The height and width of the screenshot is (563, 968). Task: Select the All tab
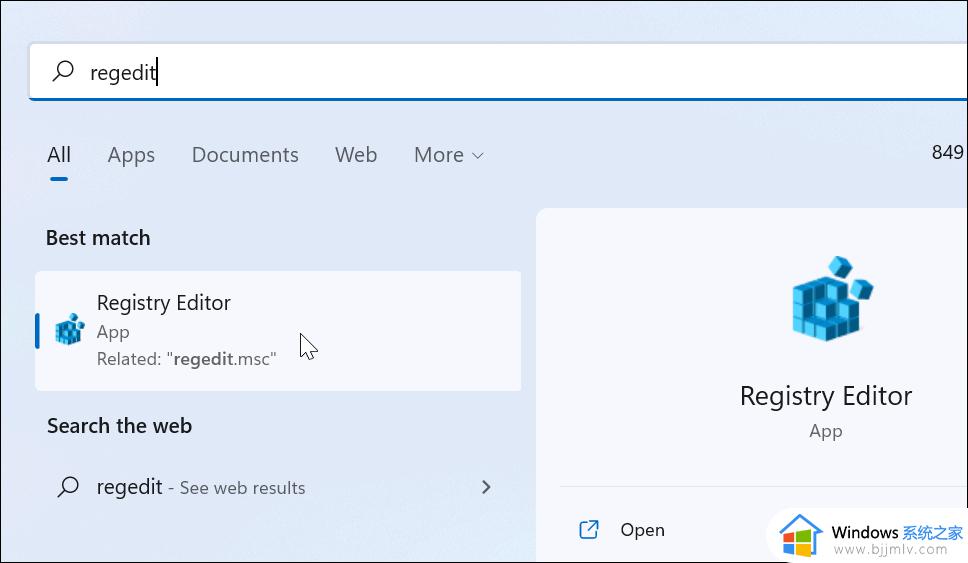59,155
